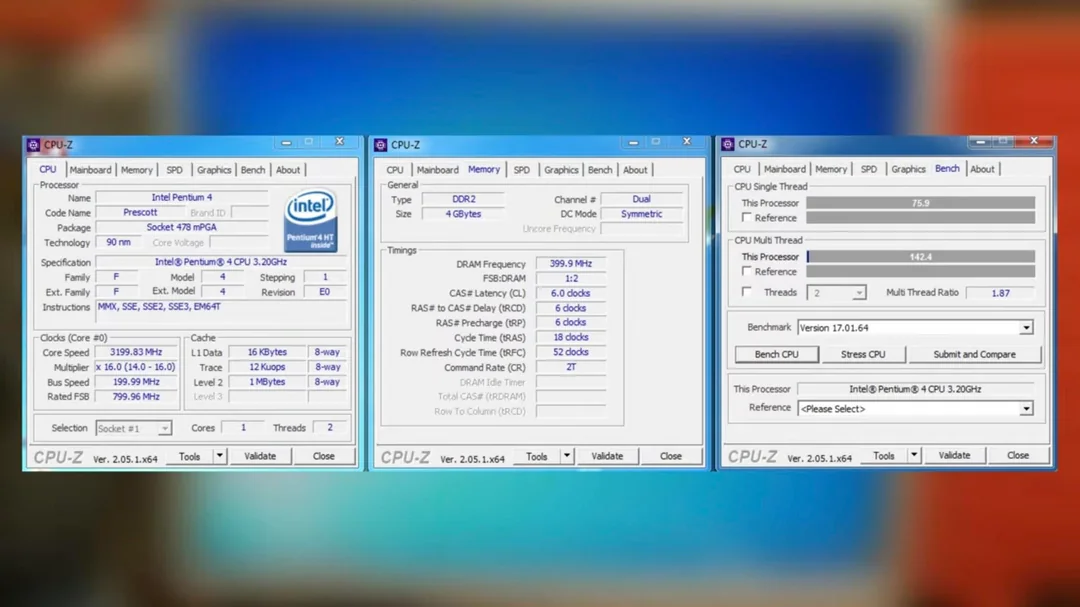Screen dimensions: 1080x607
Task: Click the Name field Intel Pentium 4
Action: [x=182, y=198]
